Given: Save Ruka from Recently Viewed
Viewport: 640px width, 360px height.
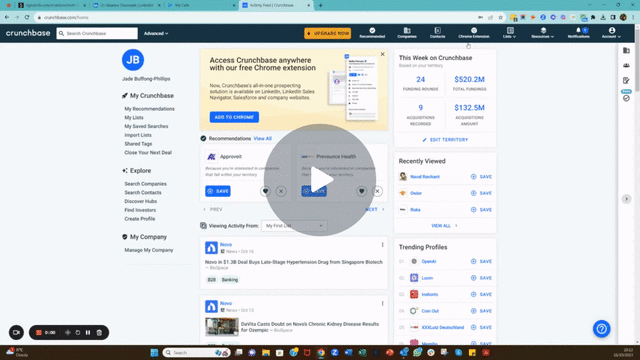Looking at the screenshot, I should 481,210.
